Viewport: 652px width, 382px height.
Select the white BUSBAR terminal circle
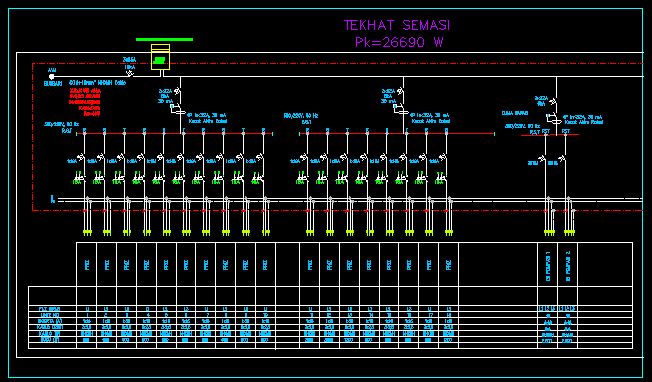pos(52,77)
